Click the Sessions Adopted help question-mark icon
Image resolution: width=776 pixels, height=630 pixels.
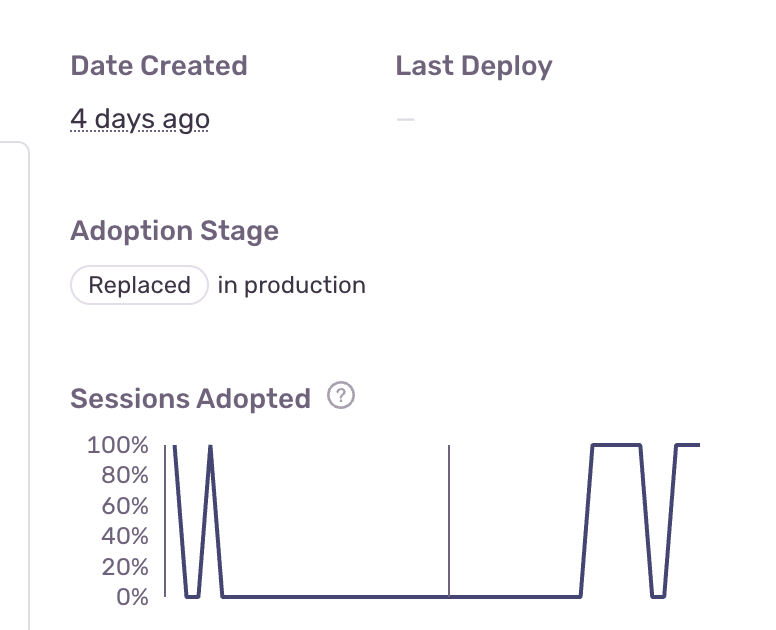tap(342, 397)
